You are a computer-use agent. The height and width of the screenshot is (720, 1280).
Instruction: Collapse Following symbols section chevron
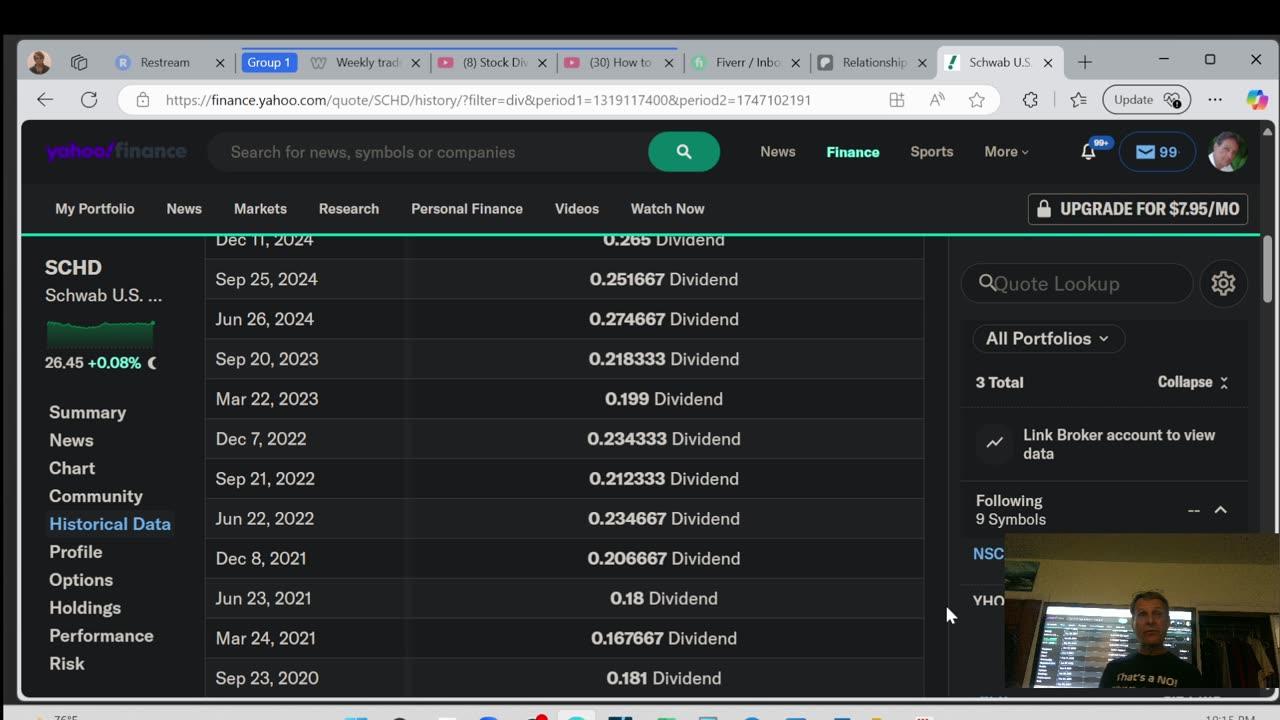pyautogui.click(x=1221, y=510)
